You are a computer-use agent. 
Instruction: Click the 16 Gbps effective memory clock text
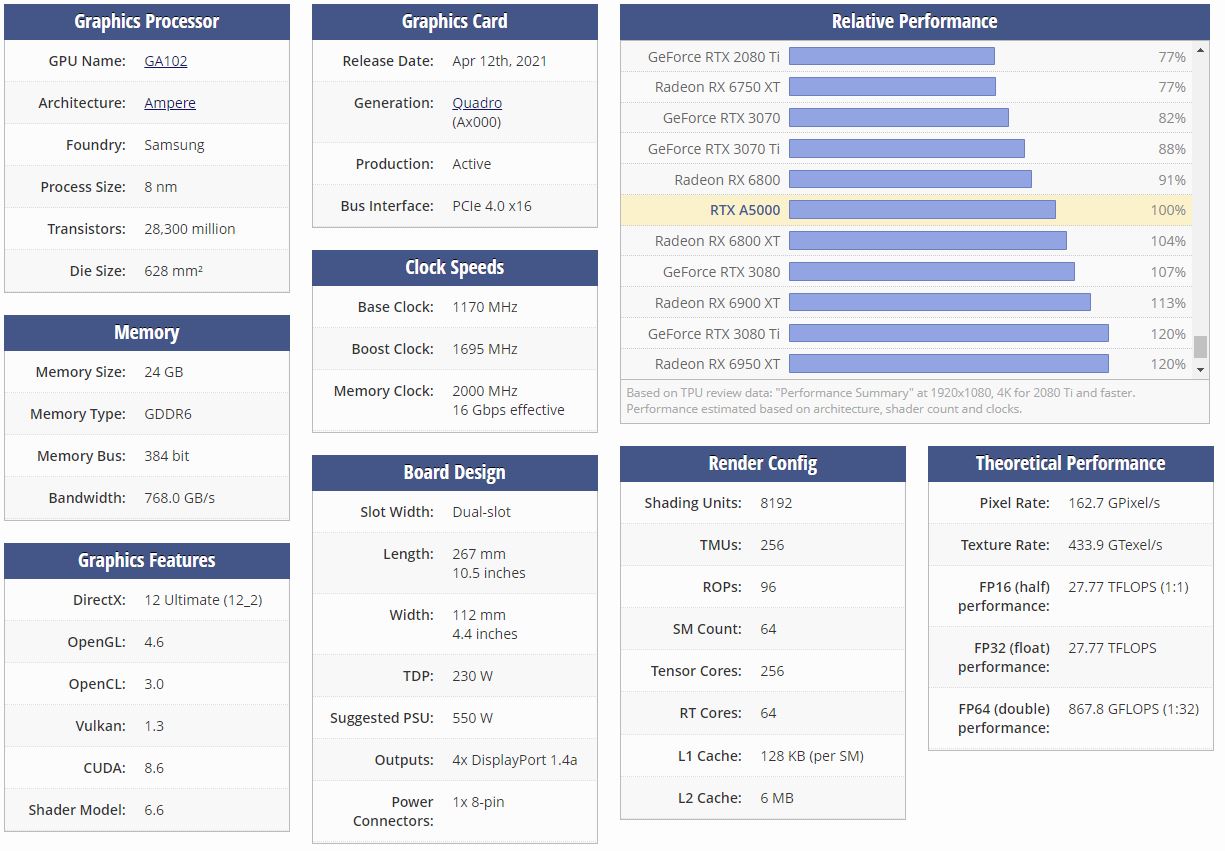point(509,410)
